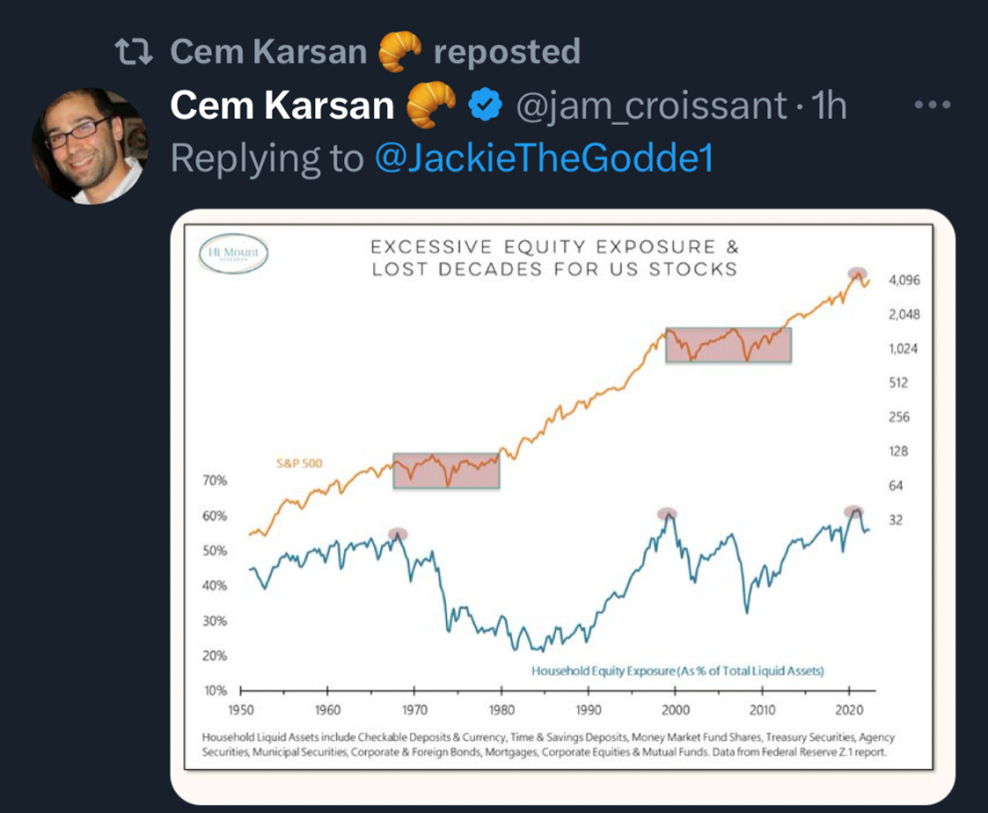Screen dimensions: 988x813
Task: Click the "Cem Karsan reposted" text
Action: click(375, 51)
